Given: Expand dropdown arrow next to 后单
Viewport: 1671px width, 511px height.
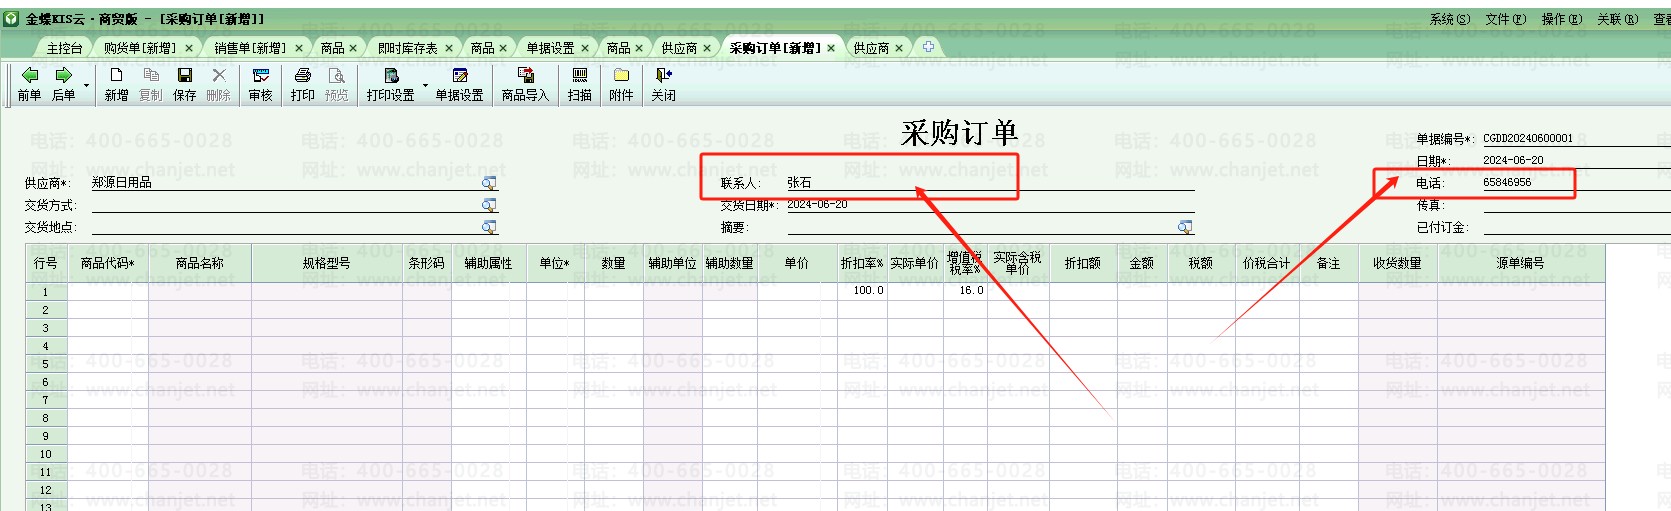Looking at the screenshot, I should [x=86, y=86].
